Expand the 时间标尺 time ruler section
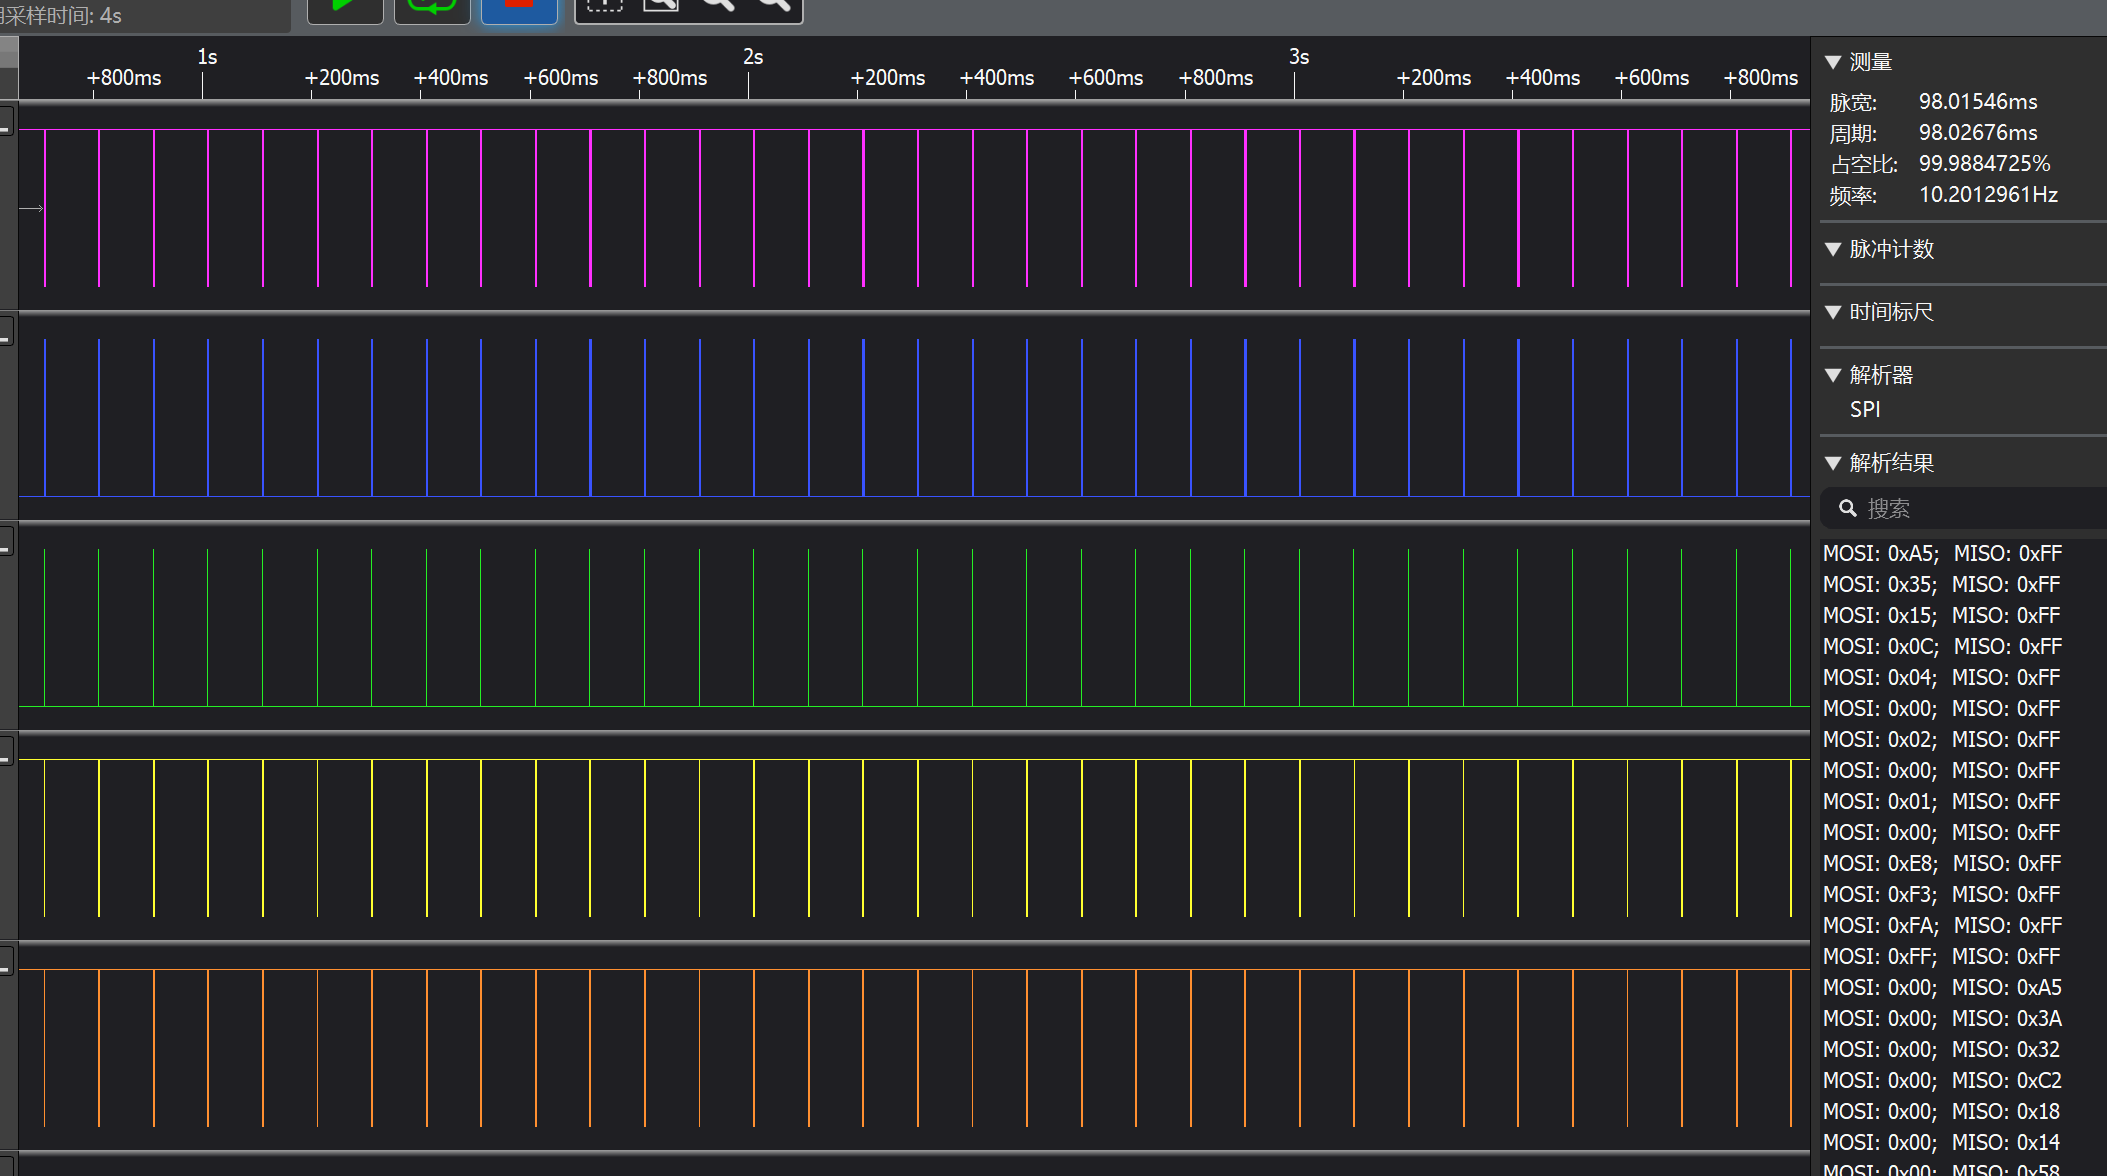The width and height of the screenshot is (2107, 1176). pos(1833,312)
